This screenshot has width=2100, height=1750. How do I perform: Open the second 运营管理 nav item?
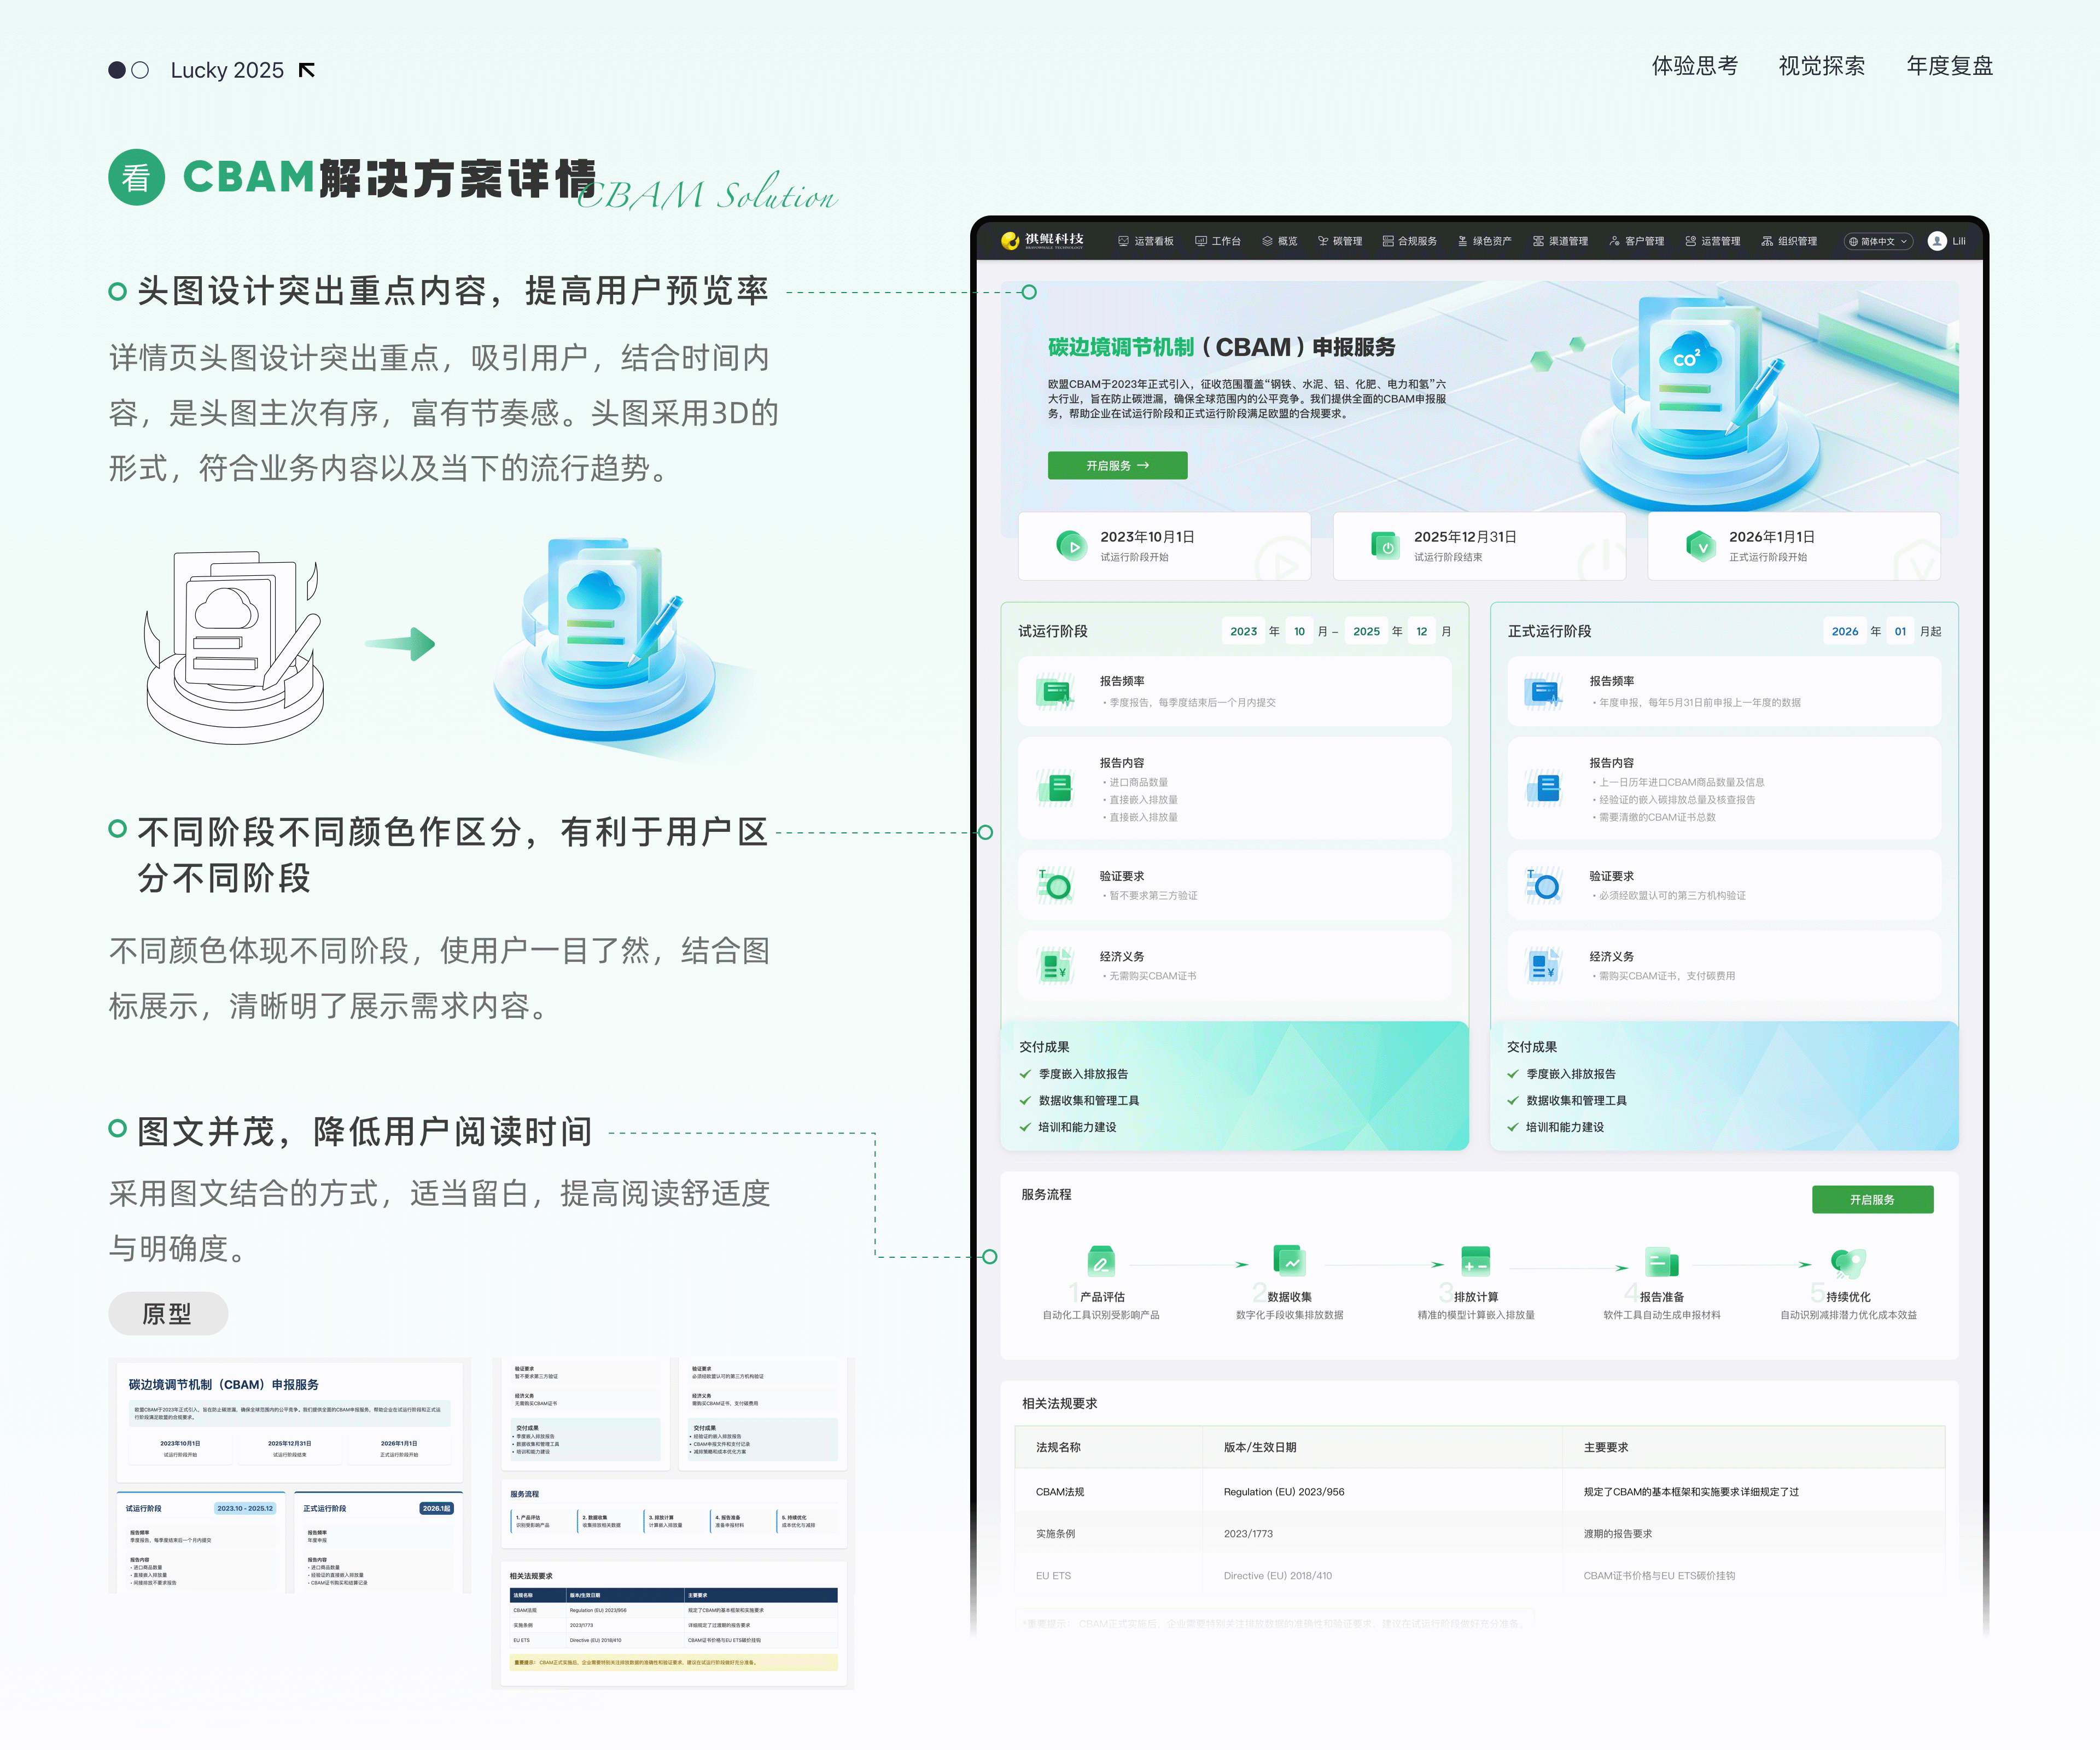(x=1712, y=241)
